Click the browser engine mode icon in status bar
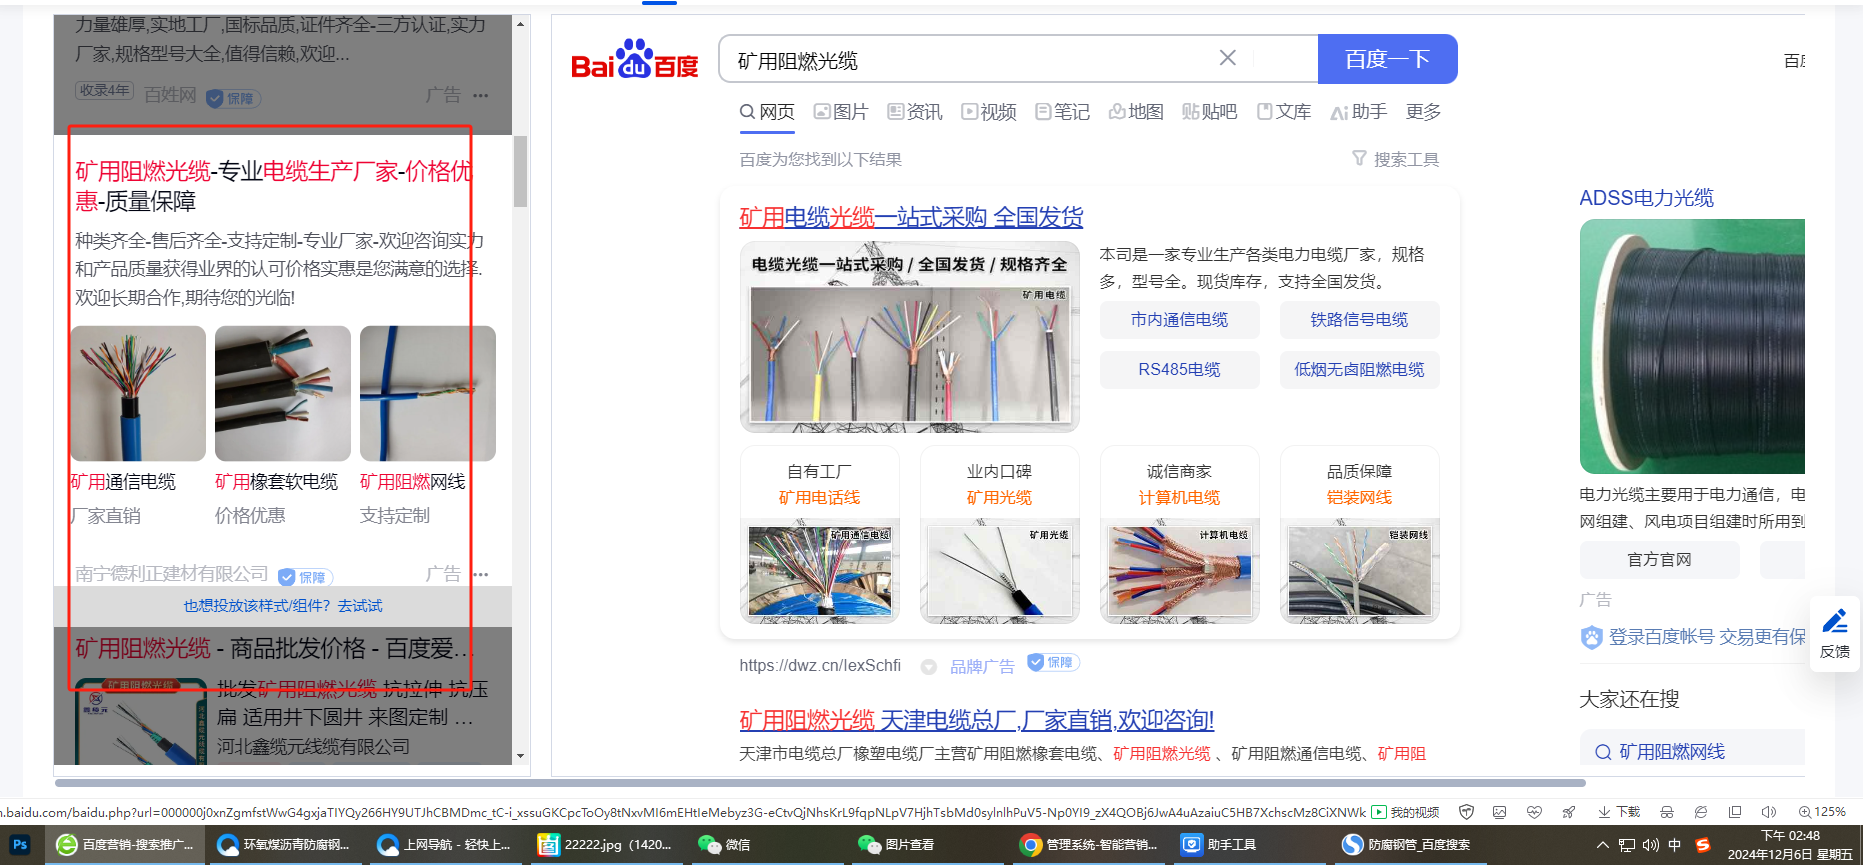Image resolution: width=1863 pixels, height=865 pixels. pyautogui.click(x=1701, y=812)
